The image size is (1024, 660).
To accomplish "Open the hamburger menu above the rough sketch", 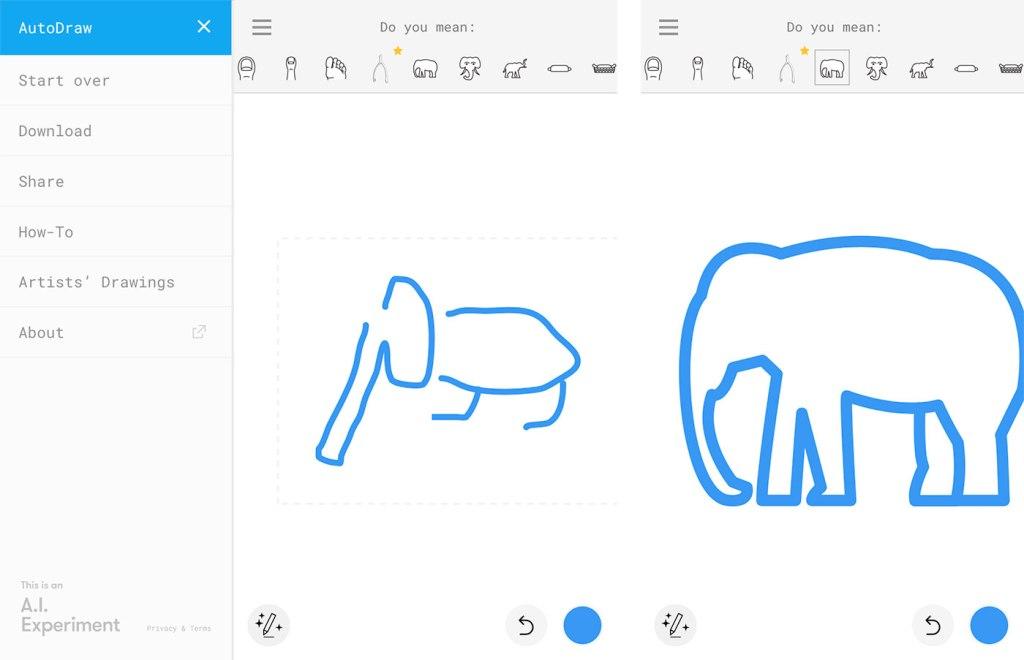I will tap(262, 28).
